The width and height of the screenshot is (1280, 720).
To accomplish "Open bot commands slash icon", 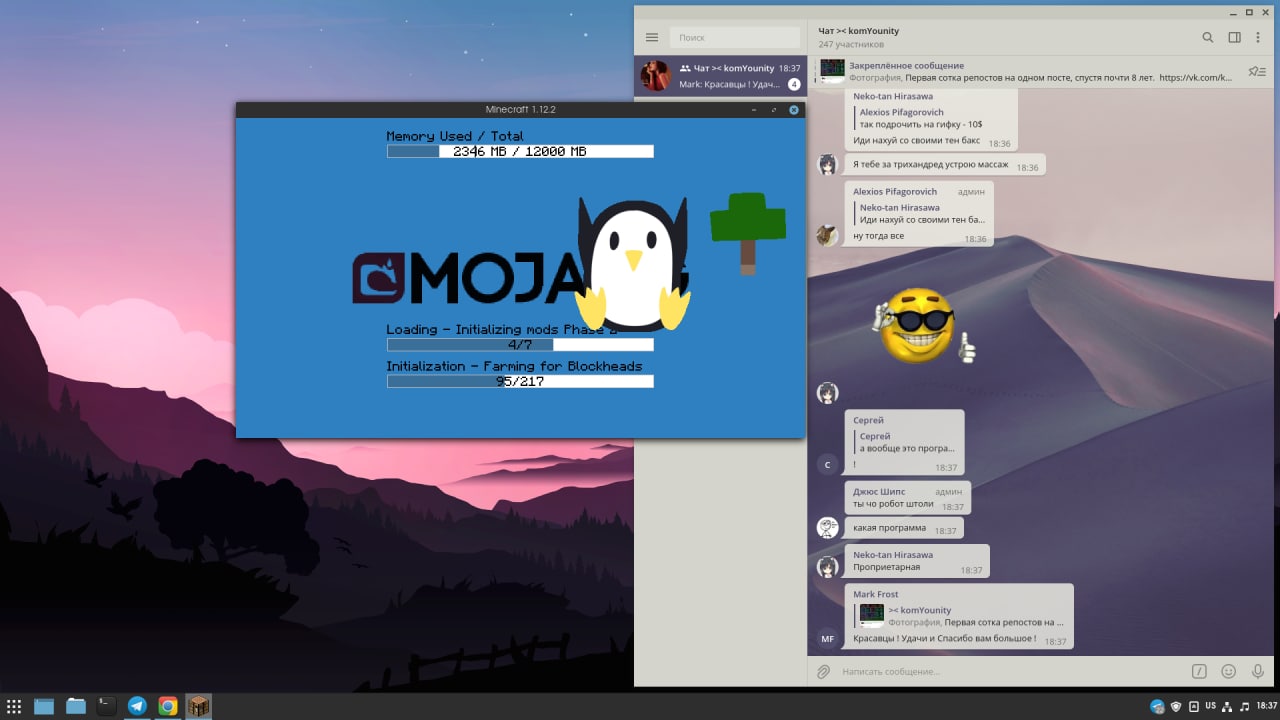I will [1199, 671].
